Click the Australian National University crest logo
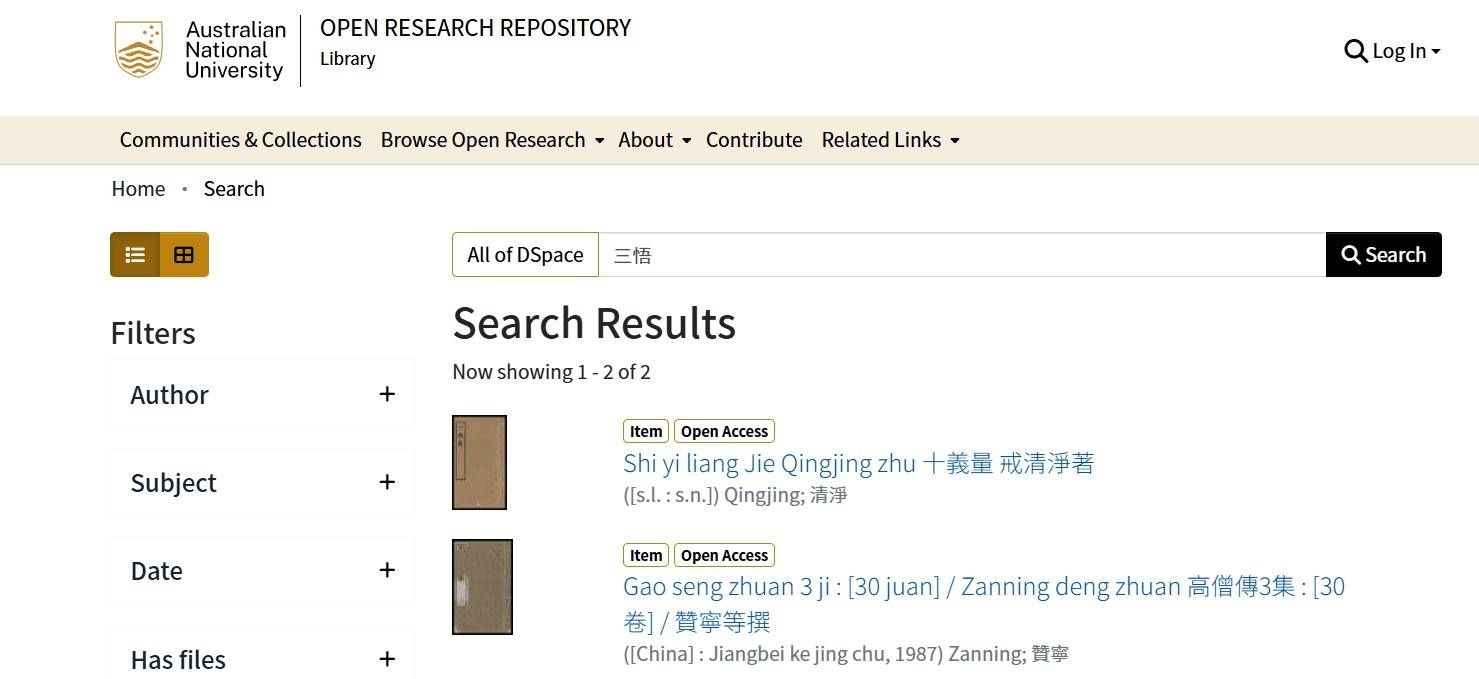The width and height of the screenshot is (1479, 679). (138, 50)
